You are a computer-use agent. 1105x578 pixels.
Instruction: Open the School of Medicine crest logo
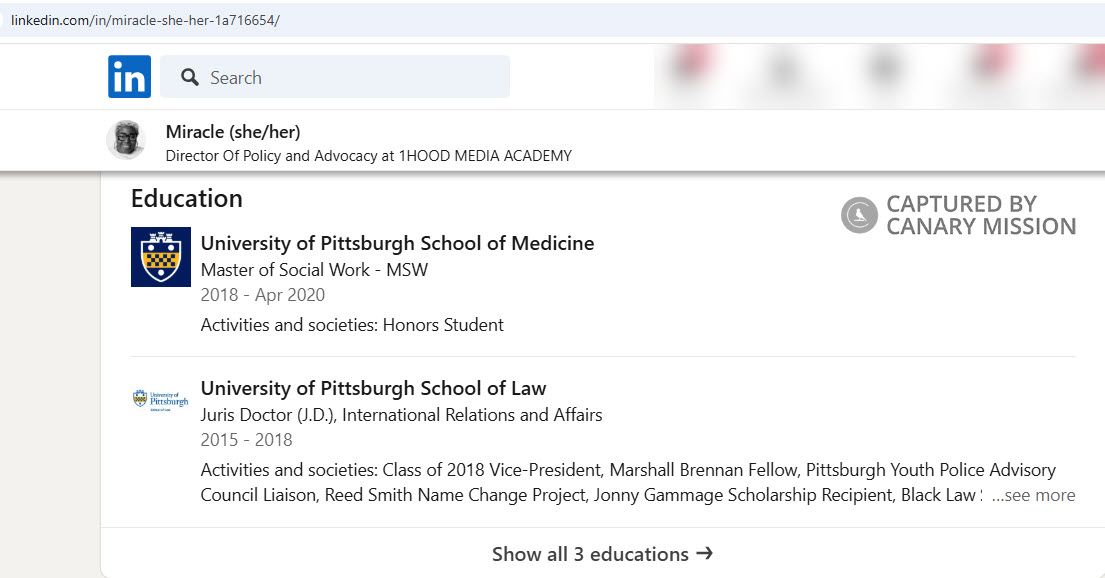[160, 257]
